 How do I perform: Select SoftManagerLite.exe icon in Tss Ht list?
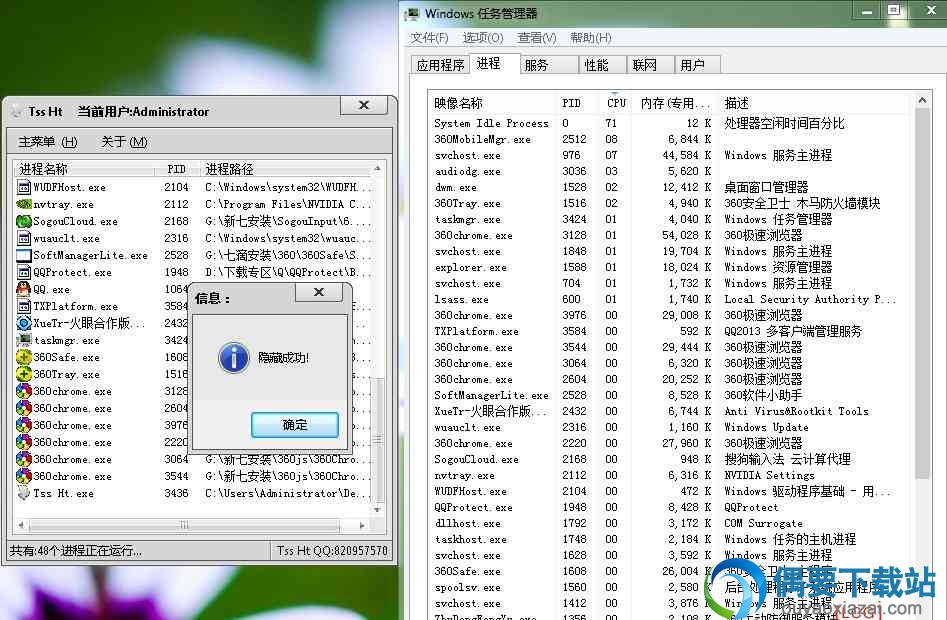24,255
